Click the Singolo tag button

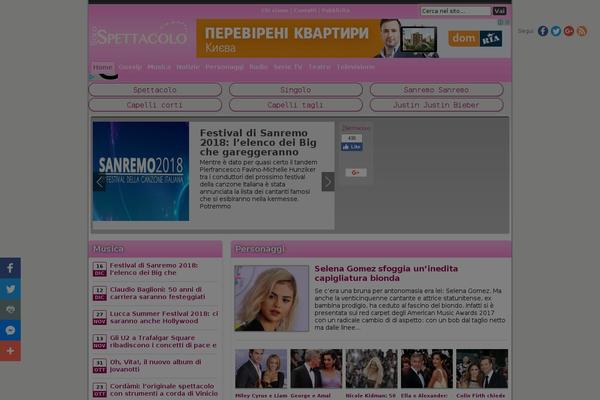pos(296,90)
